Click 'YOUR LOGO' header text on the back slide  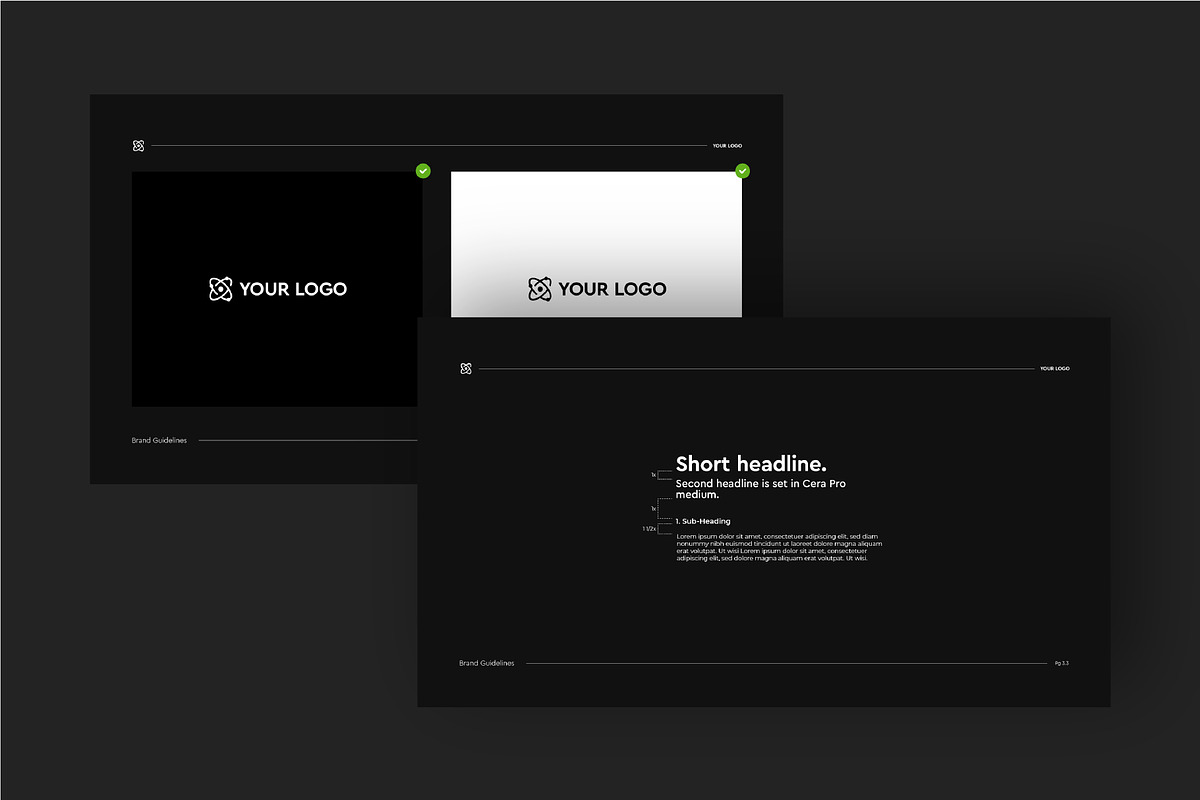click(727, 146)
